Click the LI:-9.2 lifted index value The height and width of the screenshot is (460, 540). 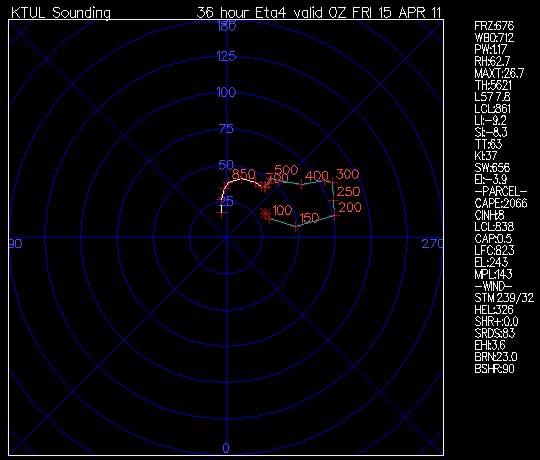(490, 121)
